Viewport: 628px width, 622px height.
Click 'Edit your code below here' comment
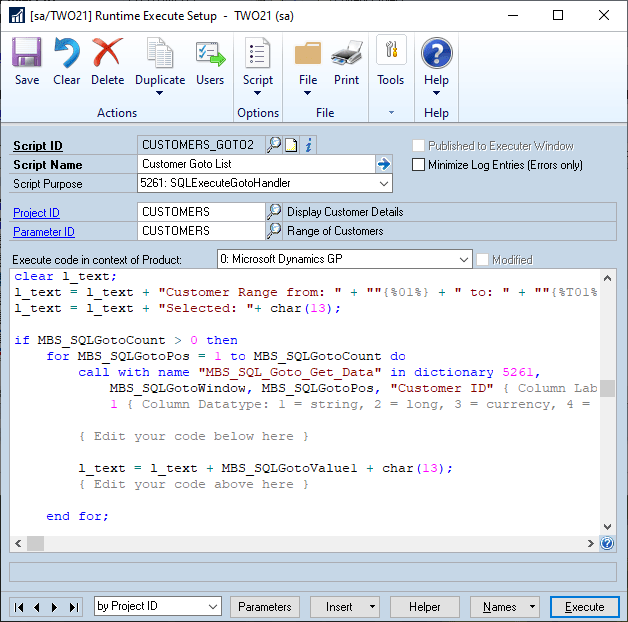(x=194, y=436)
